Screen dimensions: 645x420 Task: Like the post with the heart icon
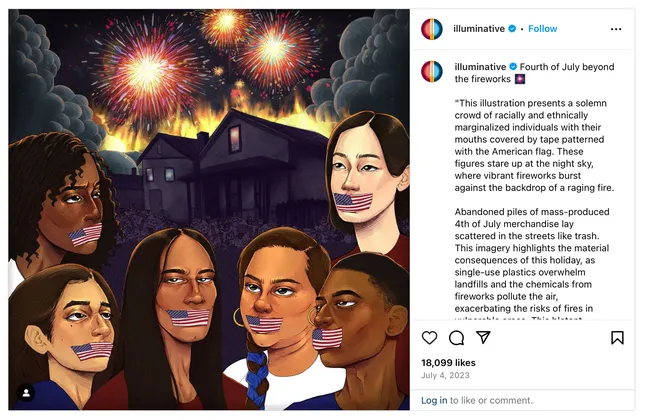(x=429, y=338)
